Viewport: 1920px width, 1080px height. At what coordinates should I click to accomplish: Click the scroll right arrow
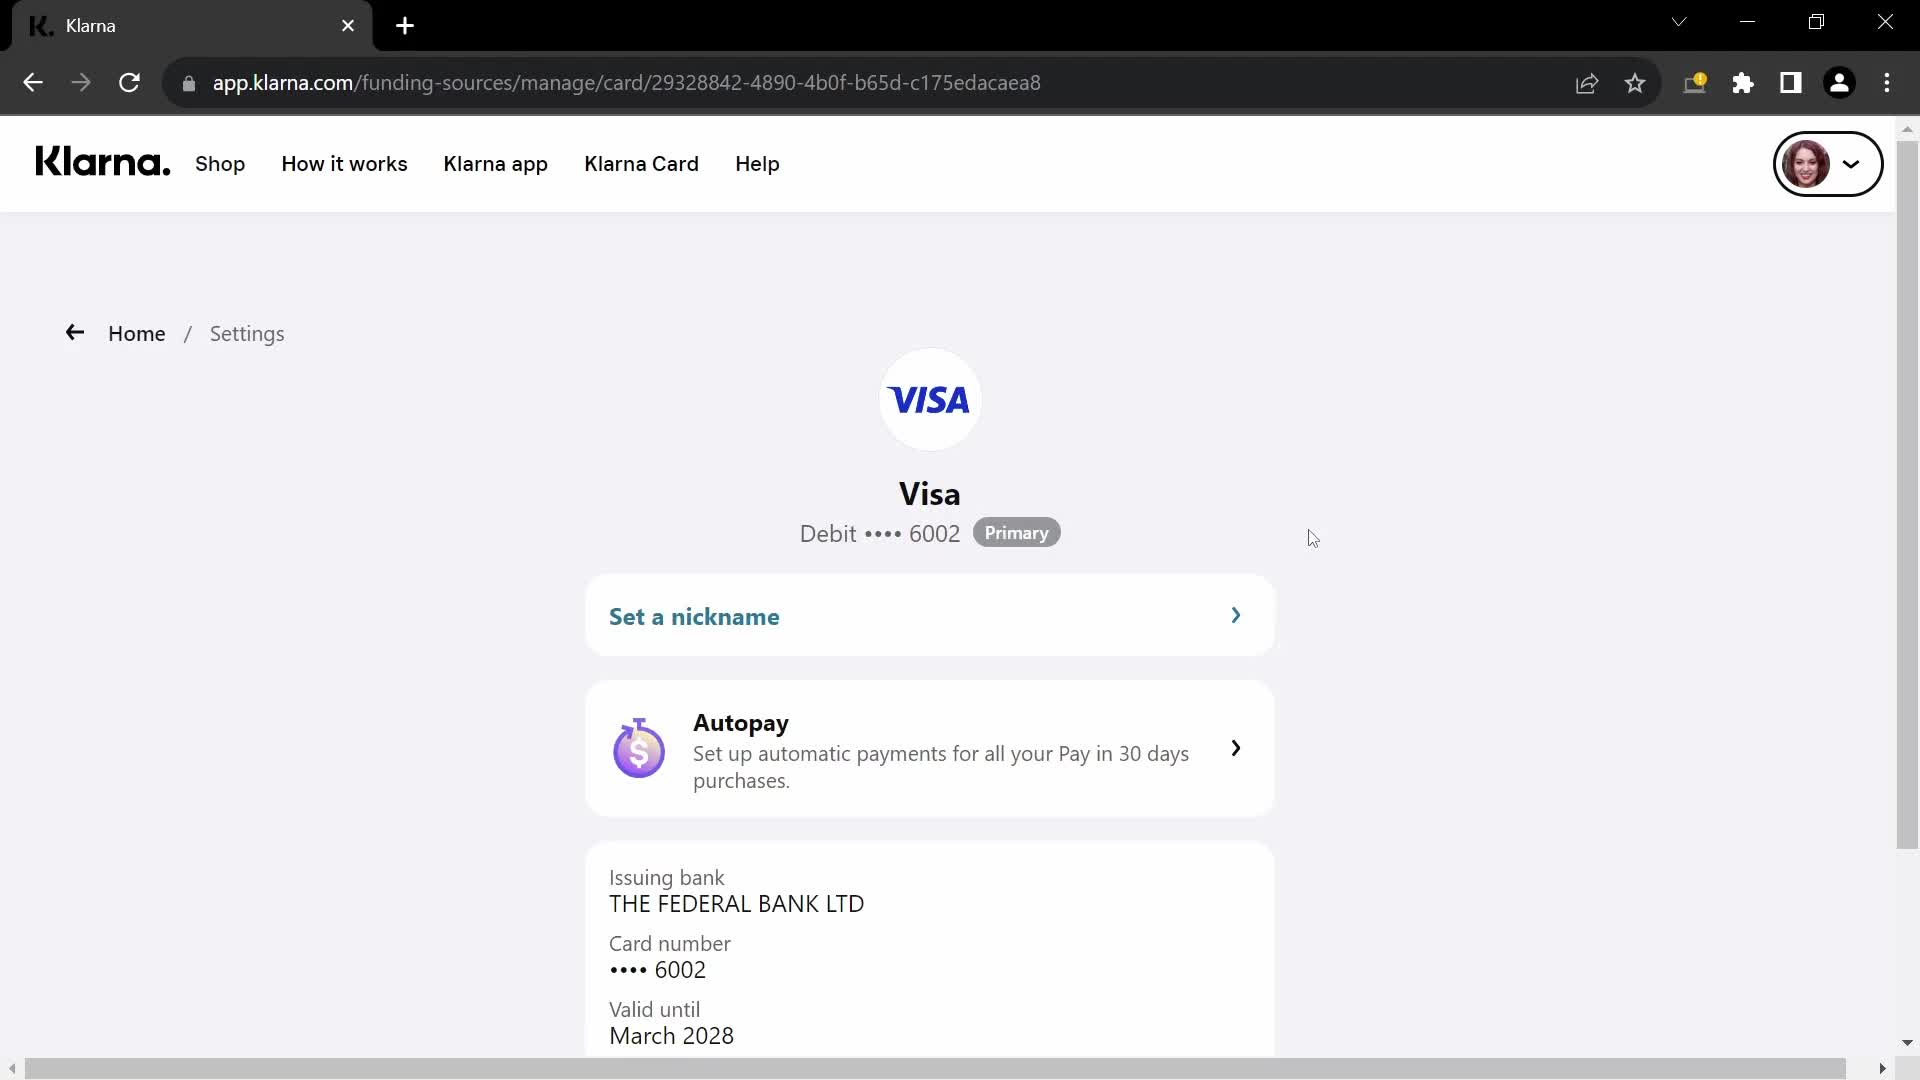pyautogui.click(x=1883, y=1069)
